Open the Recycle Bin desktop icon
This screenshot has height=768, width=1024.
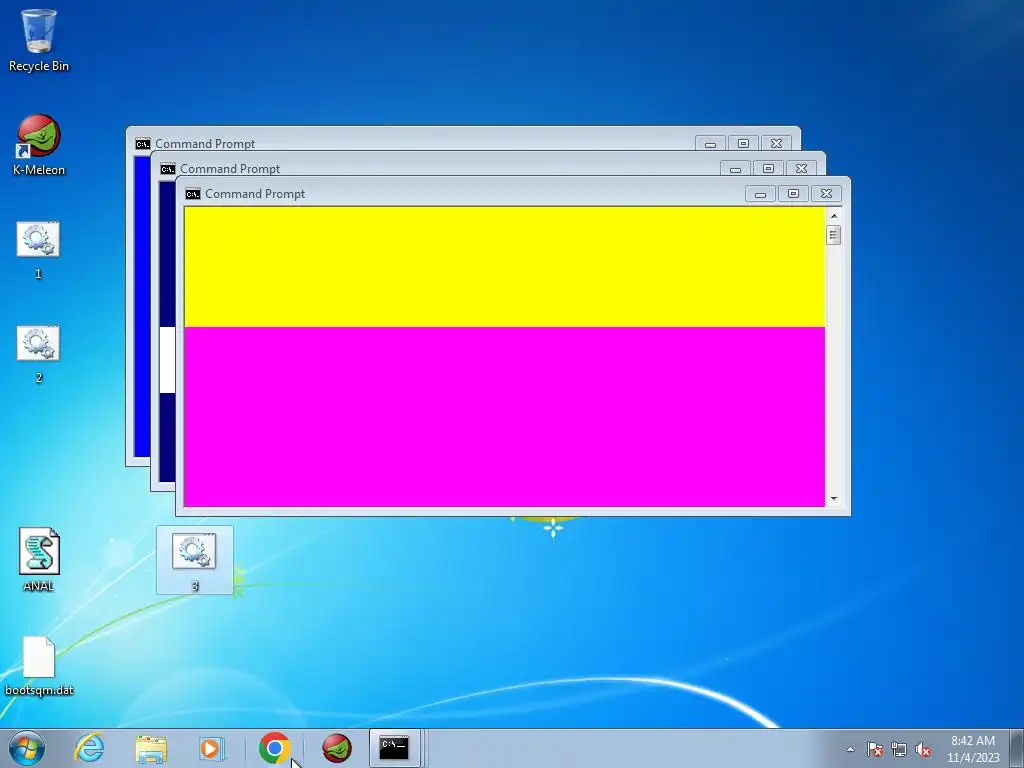[39, 40]
